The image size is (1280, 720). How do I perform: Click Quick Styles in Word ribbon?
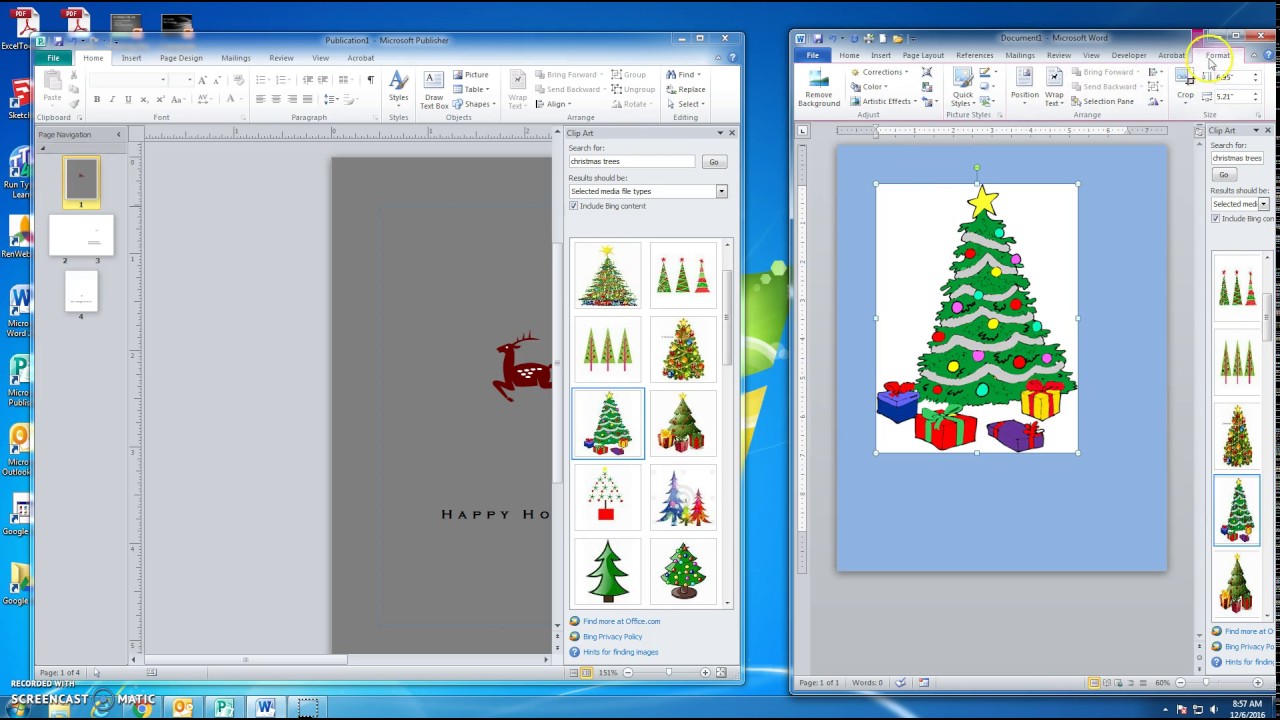[x=962, y=88]
